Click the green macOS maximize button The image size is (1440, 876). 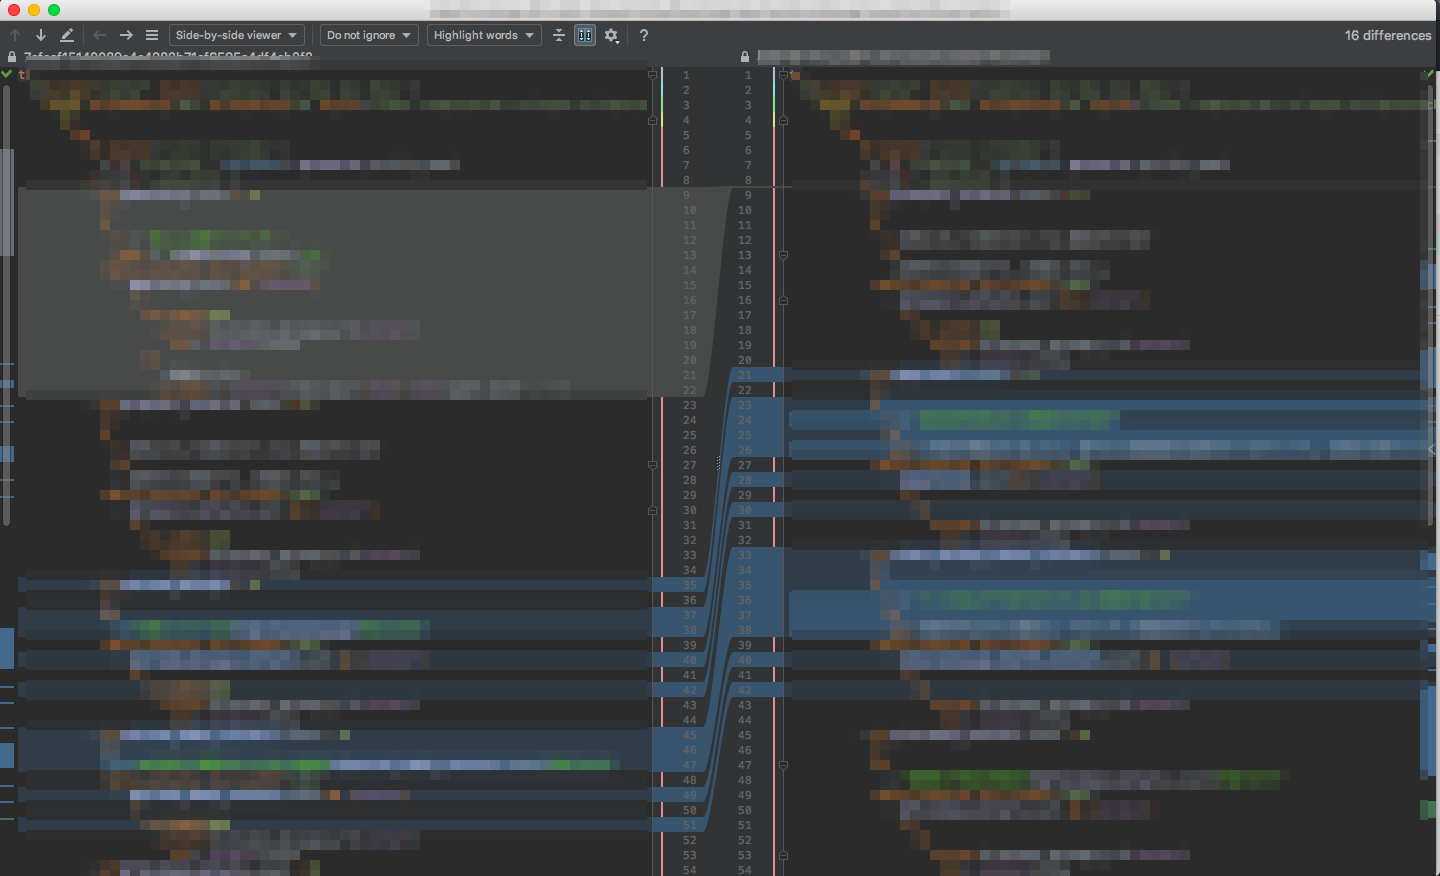pyautogui.click(x=54, y=10)
